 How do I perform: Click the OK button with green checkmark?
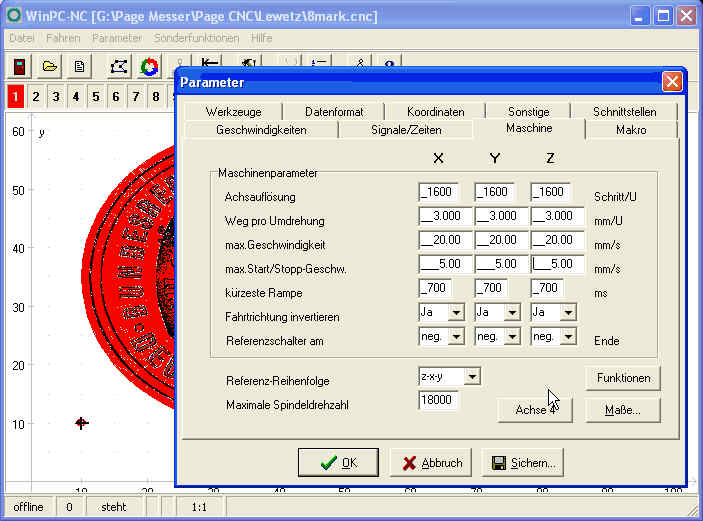337,463
